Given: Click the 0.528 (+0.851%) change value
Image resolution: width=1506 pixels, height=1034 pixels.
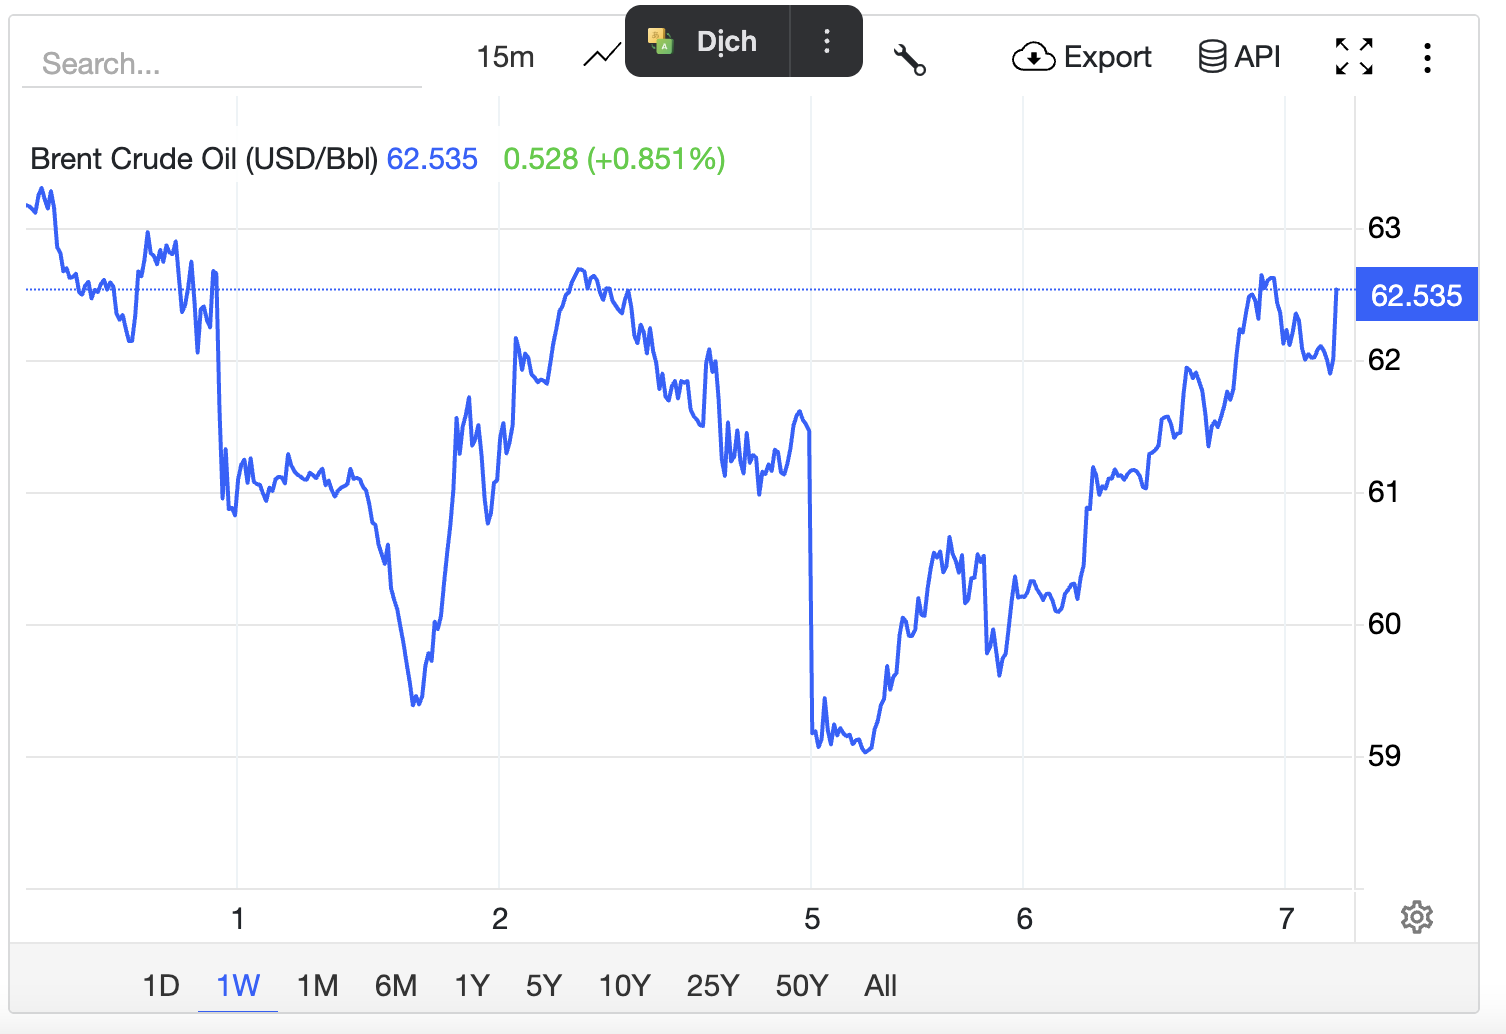Looking at the screenshot, I should 614,159.
